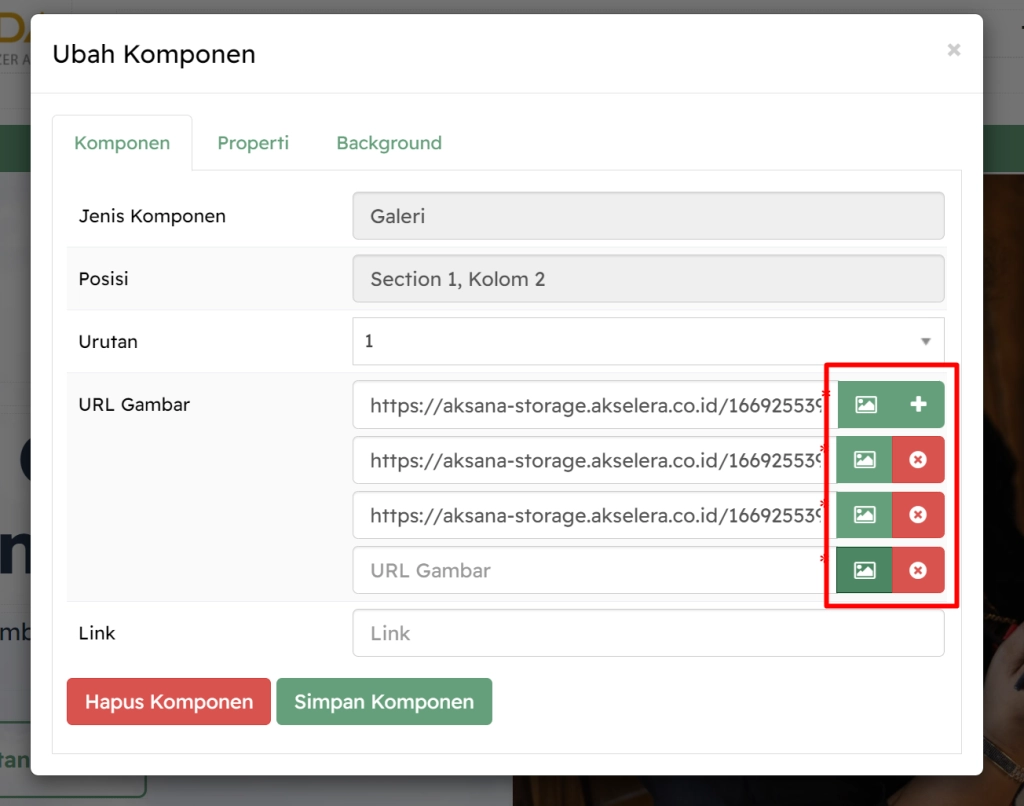Screen dimensions: 1024x806
Task: Expand the Urutan dropdown
Action: click(x=648, y=341)
